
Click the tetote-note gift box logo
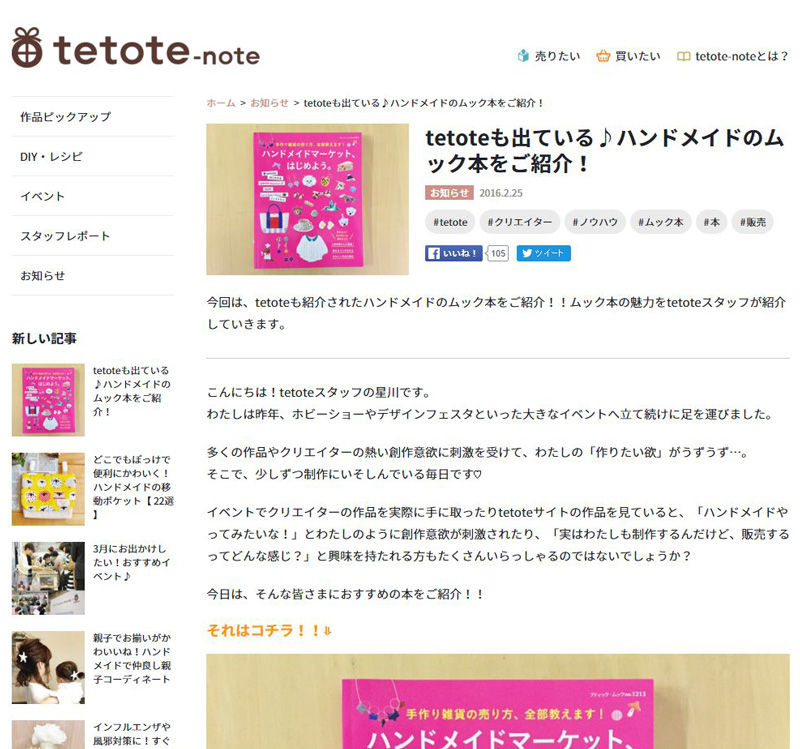[x=27, y=47]
